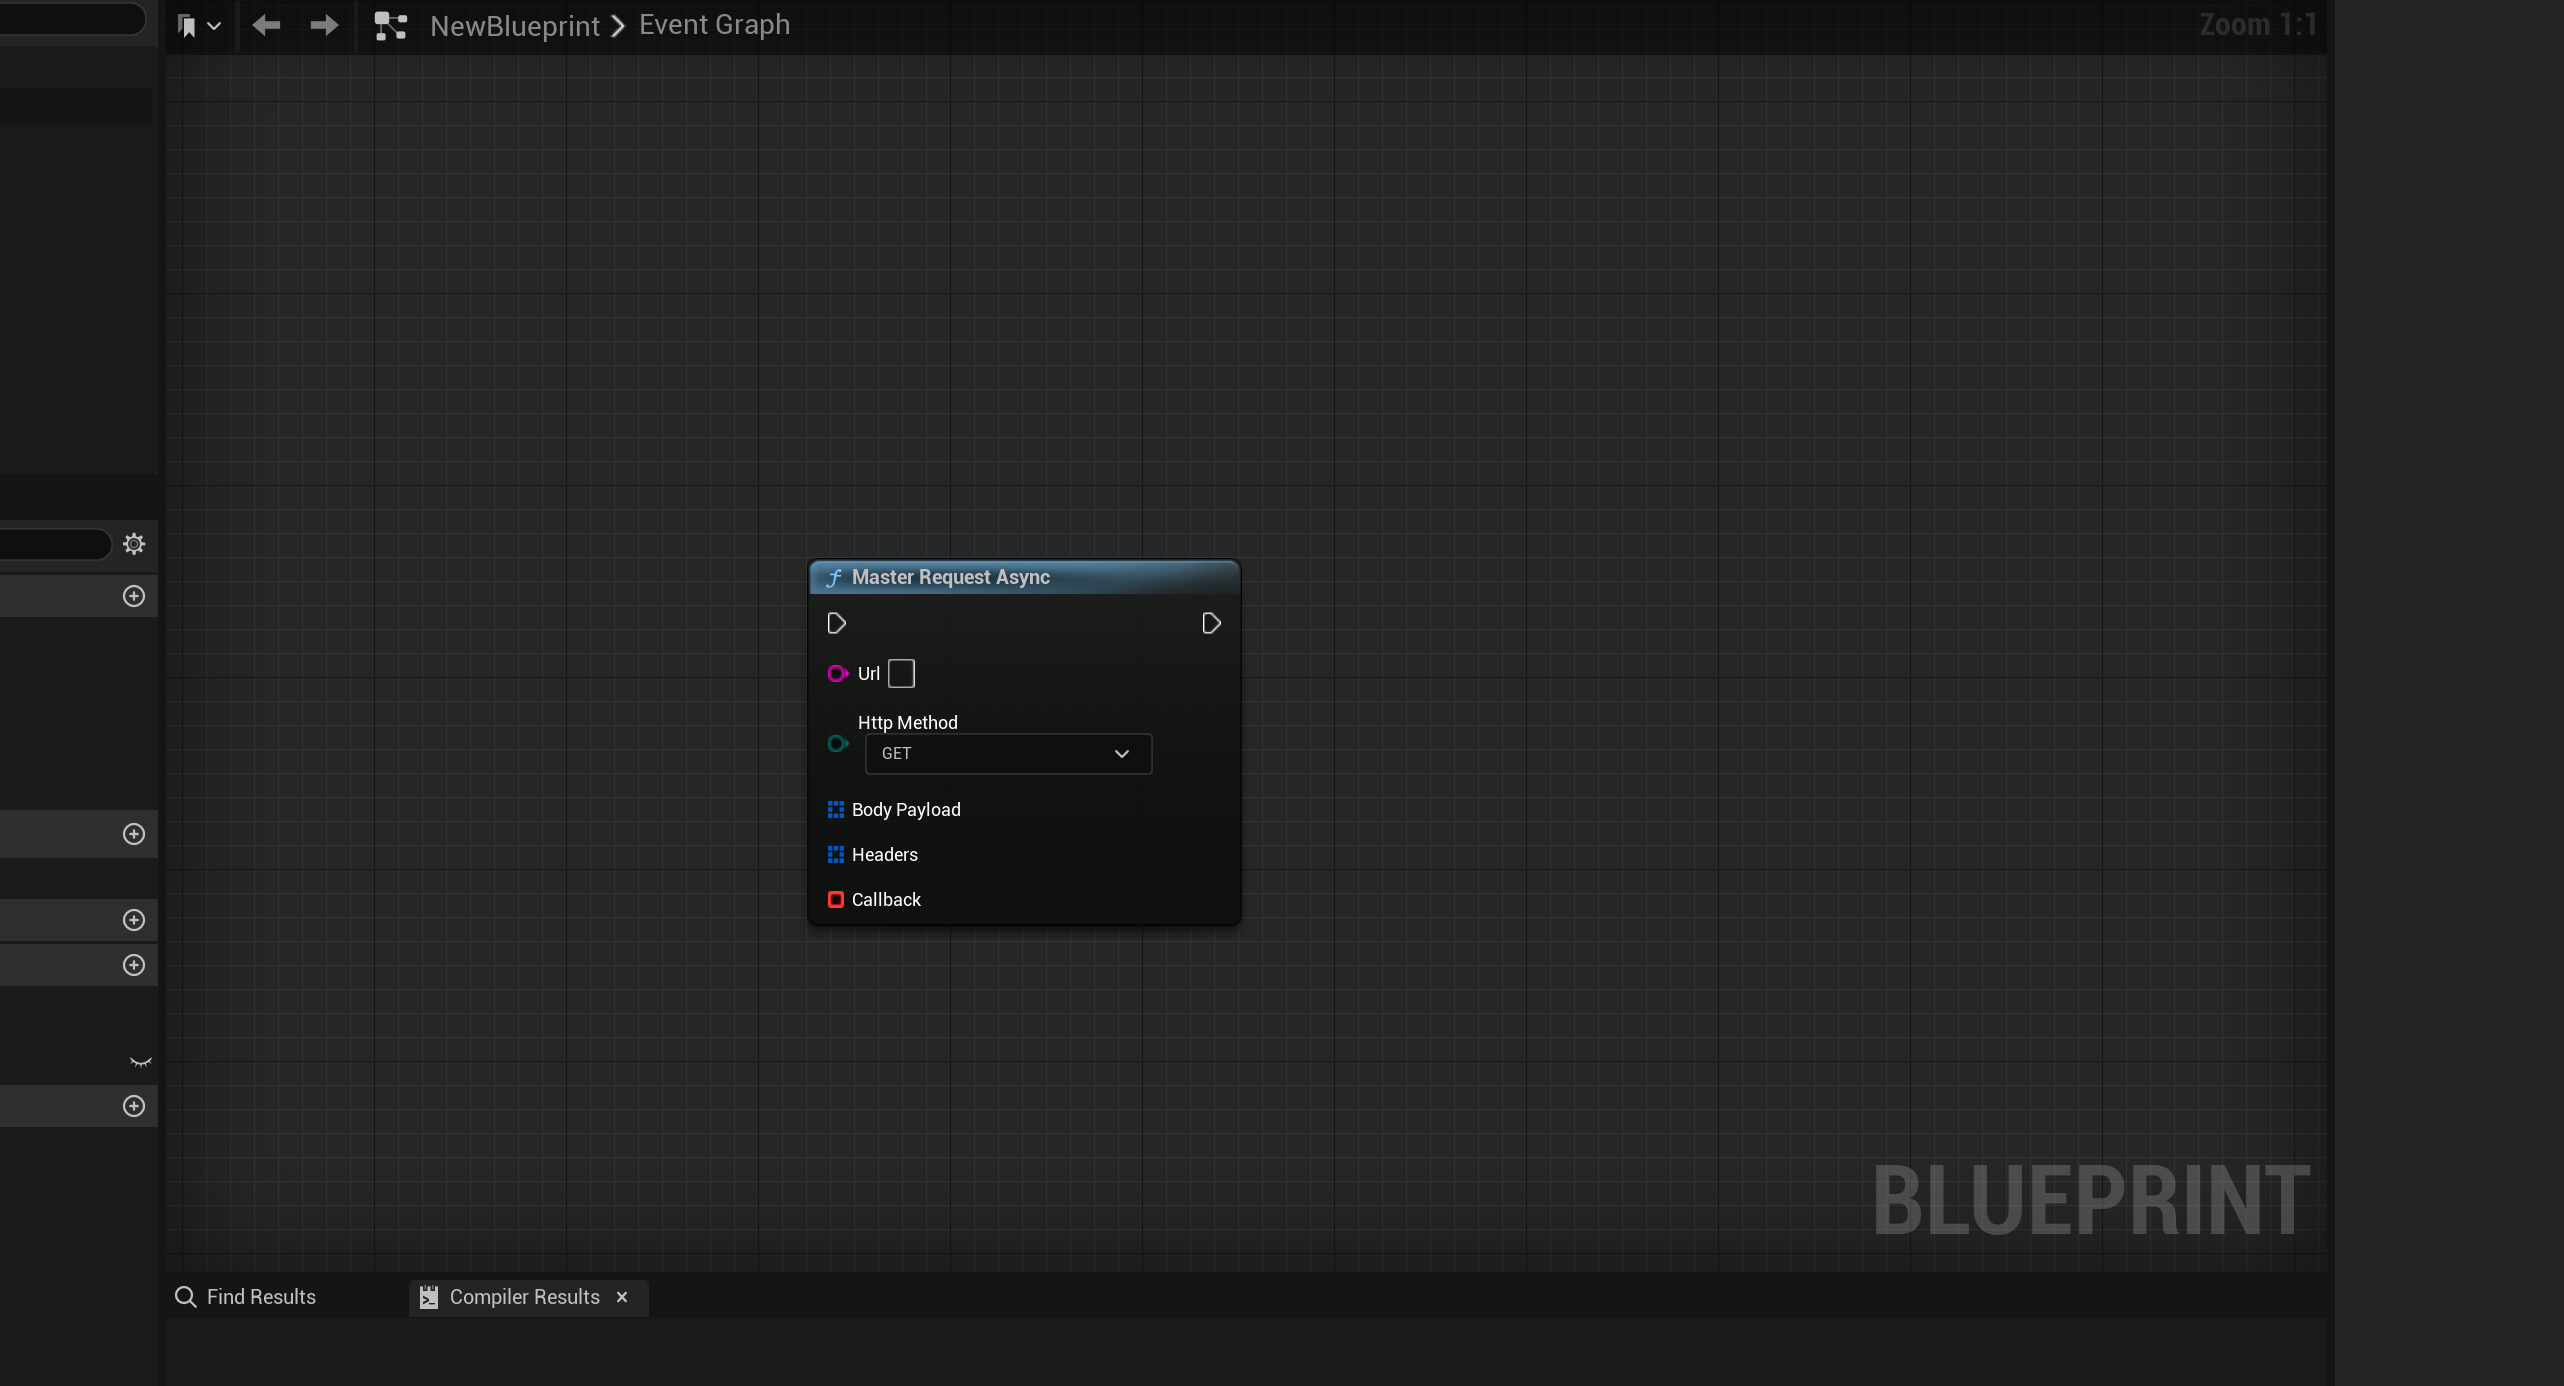Click the Url string input field
The width and height of the screenshot is (2564, 1386).
(x=901, y=673)
